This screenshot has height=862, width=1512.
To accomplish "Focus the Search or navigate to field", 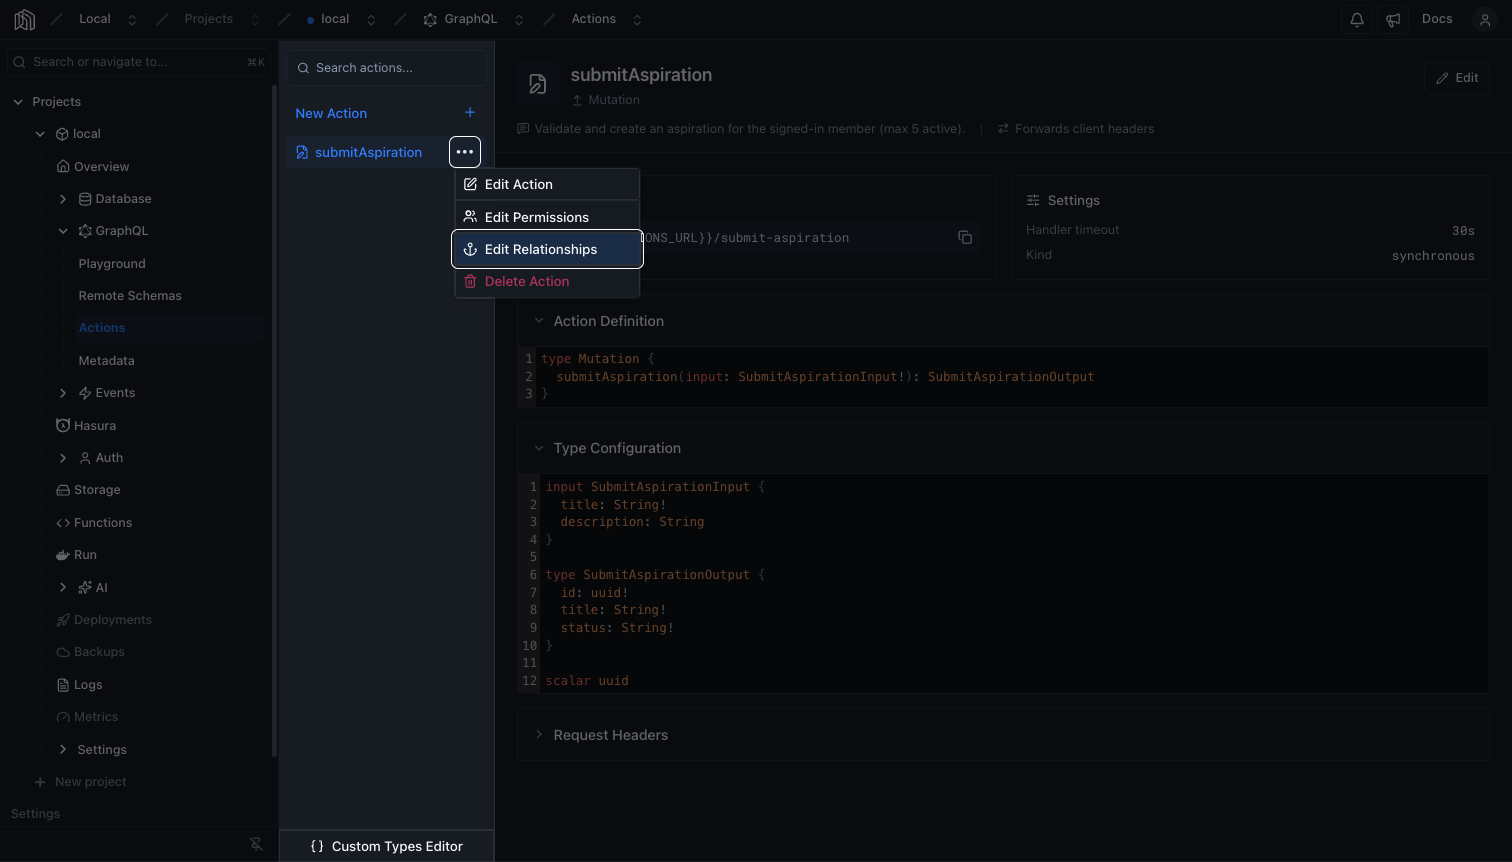I will (139, 62).
